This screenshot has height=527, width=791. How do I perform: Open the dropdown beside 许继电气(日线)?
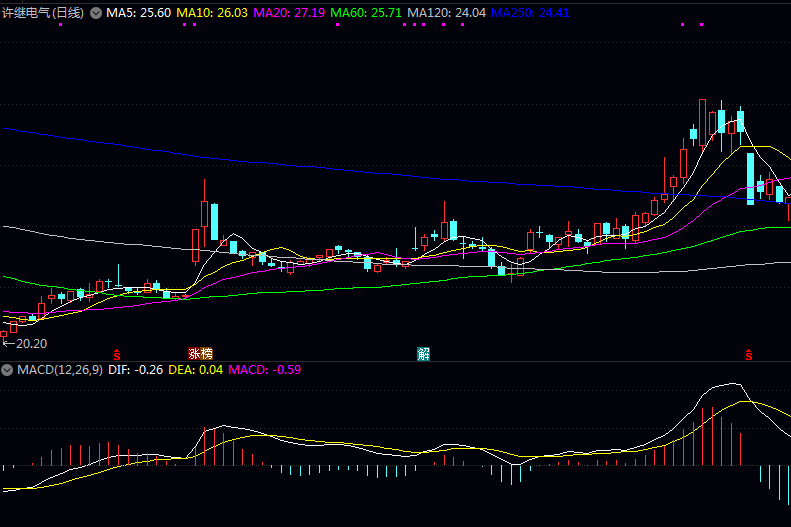96,13
